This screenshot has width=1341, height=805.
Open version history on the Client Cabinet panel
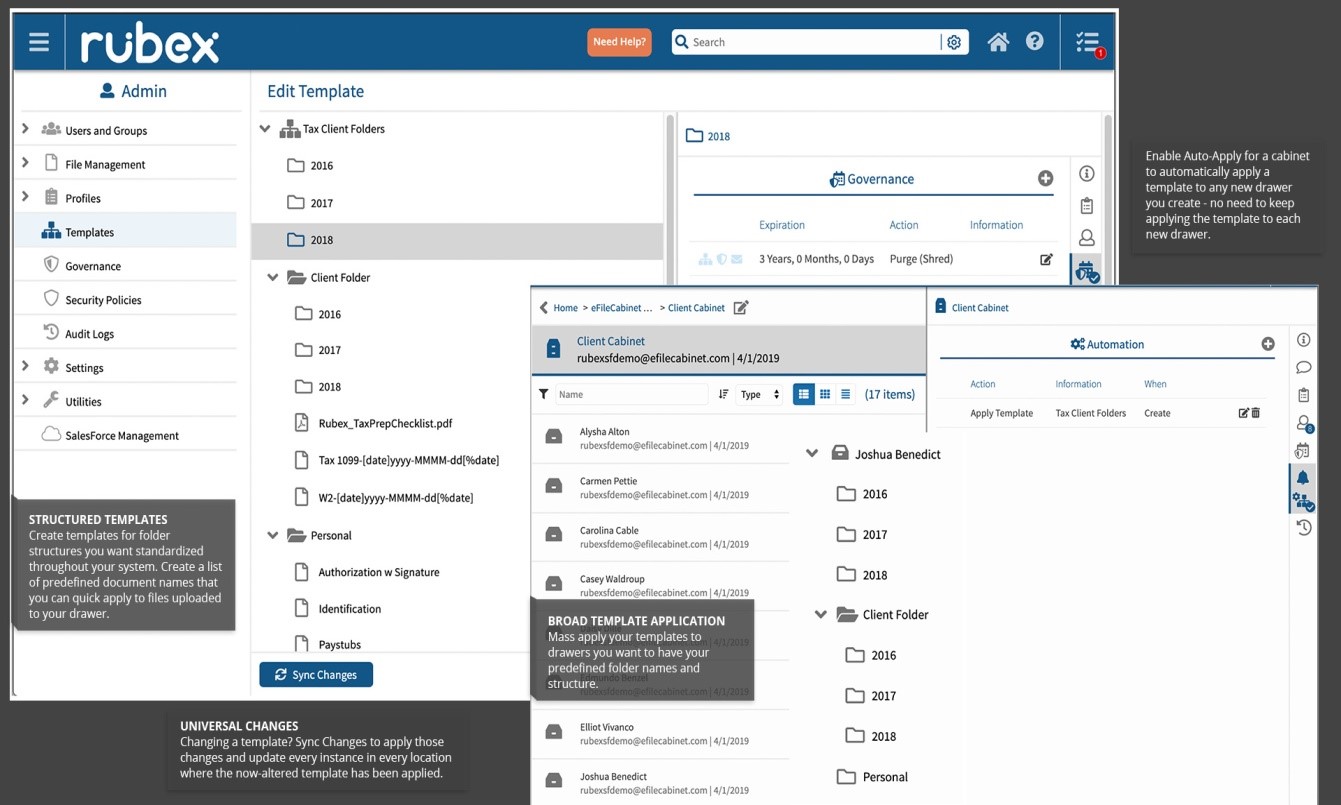[x=1303, y=527]
